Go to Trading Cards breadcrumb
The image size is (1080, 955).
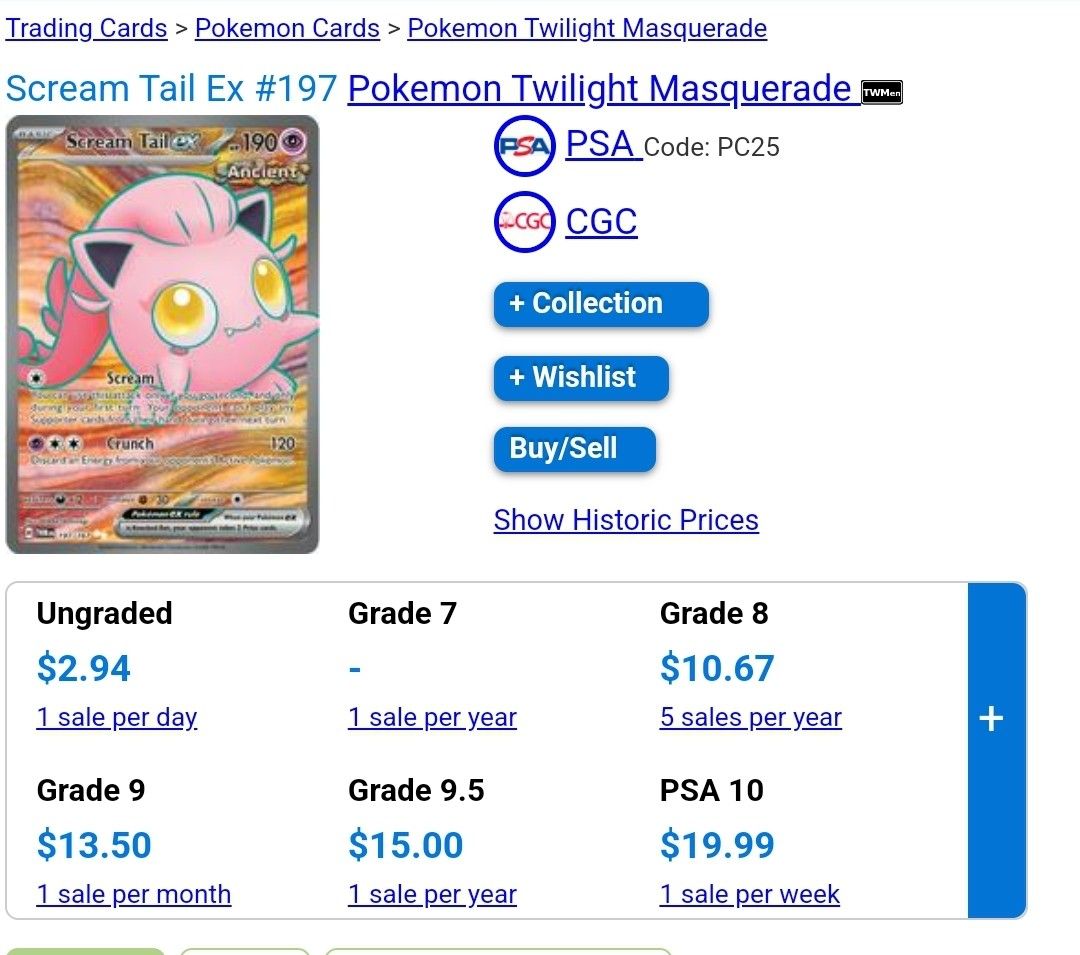(x=86, y=28)
